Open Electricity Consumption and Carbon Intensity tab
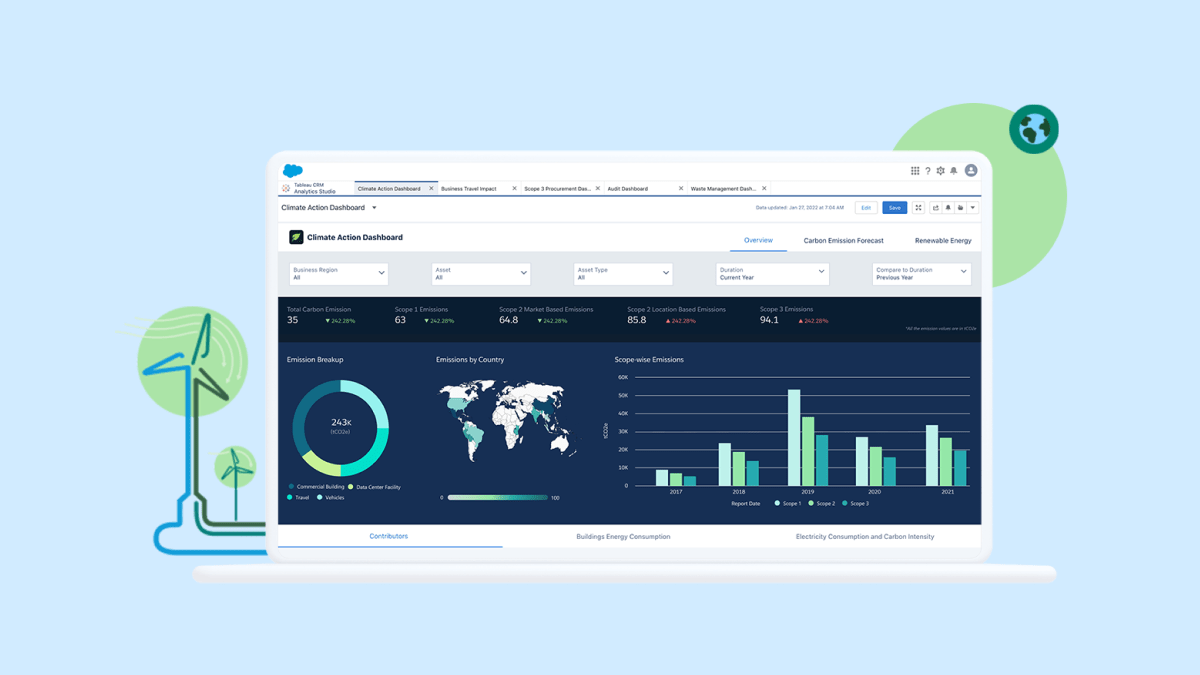 click(865, 536)
